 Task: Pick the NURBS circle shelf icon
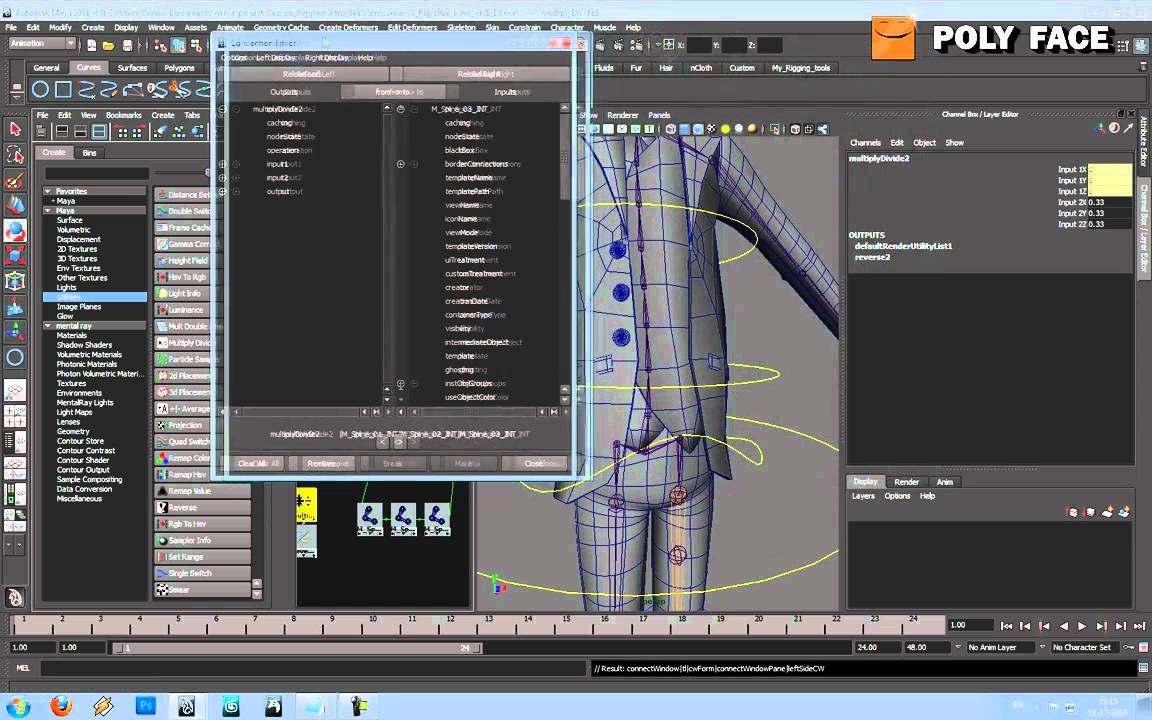click(40, 90)
